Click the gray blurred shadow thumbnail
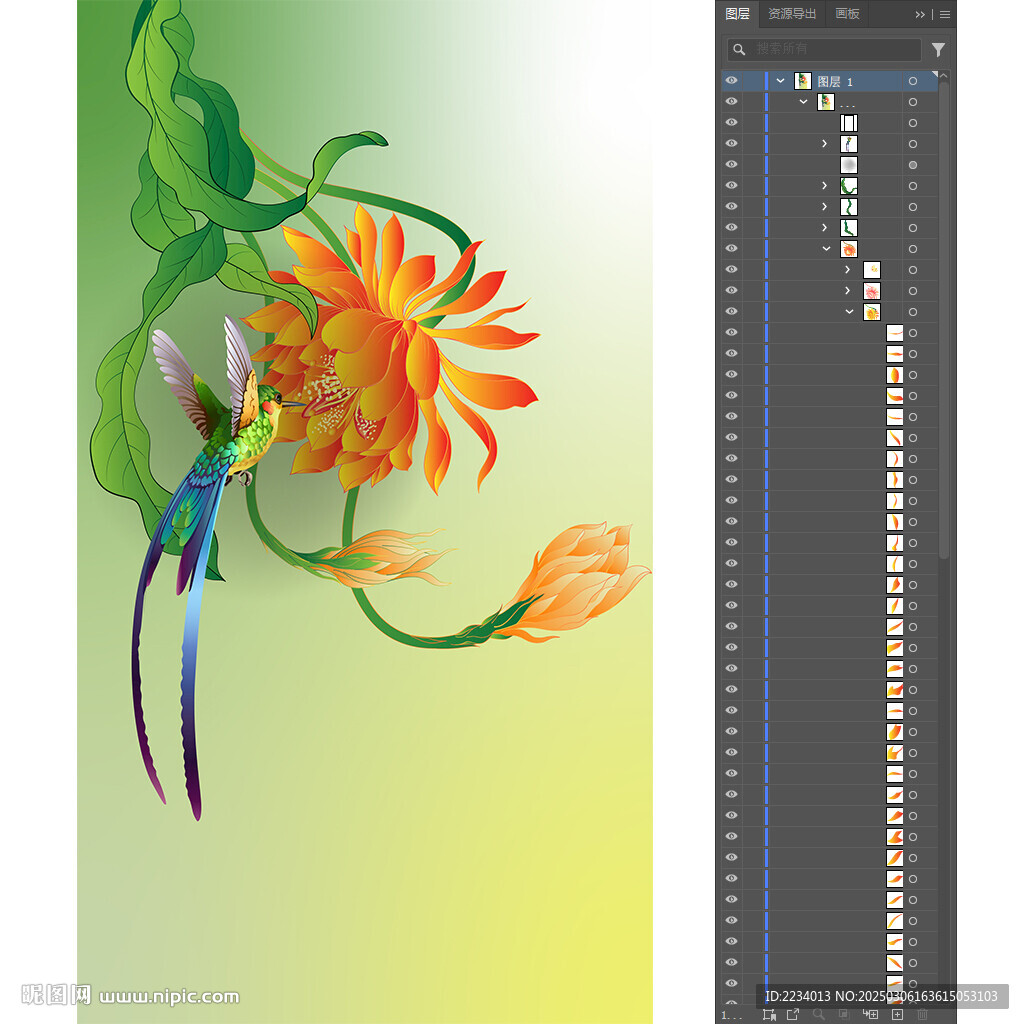1024x1024 pixels. tap(849, 165)
